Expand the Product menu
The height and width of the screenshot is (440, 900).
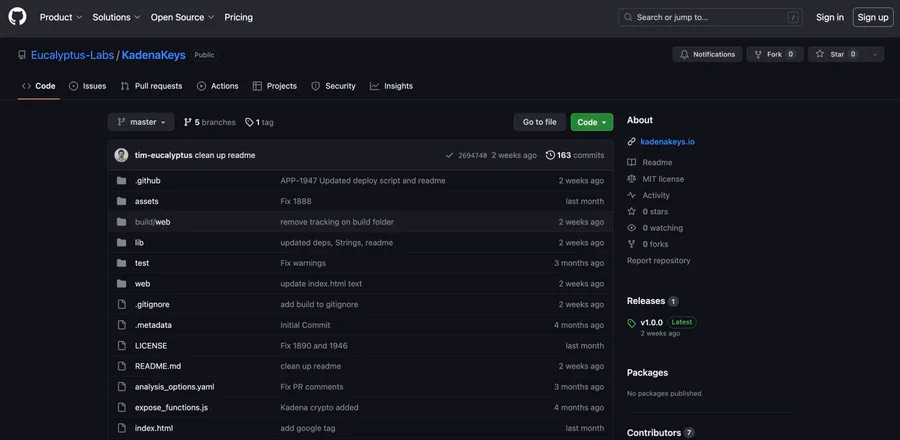(61, 17)
